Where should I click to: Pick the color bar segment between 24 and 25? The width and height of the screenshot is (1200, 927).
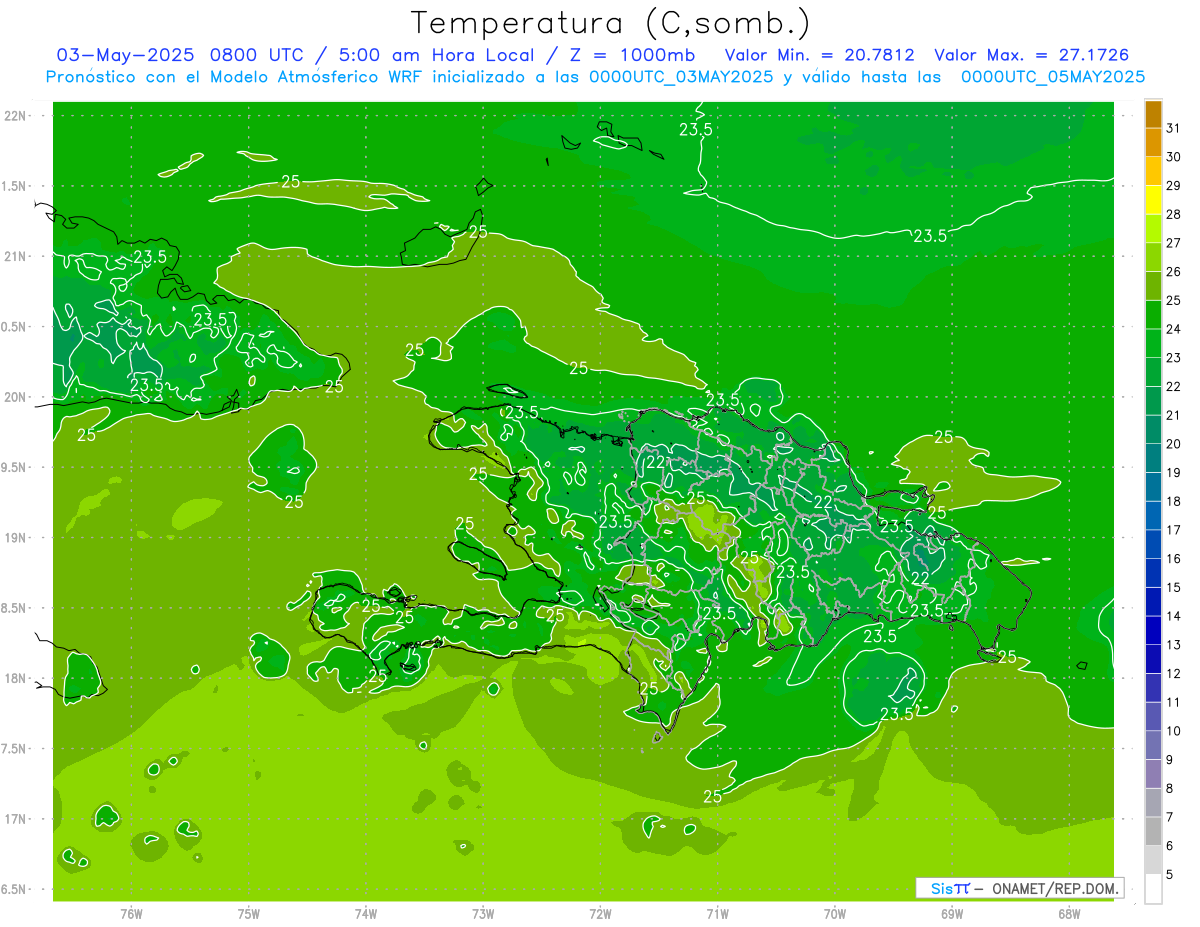coord(1153,315)
